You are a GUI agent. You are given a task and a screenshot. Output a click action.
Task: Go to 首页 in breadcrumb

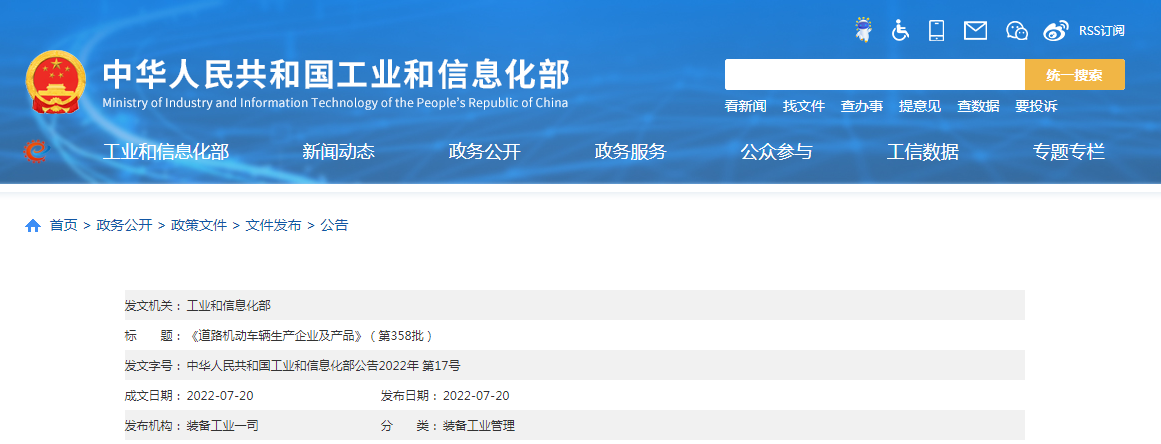coord(64,226)
